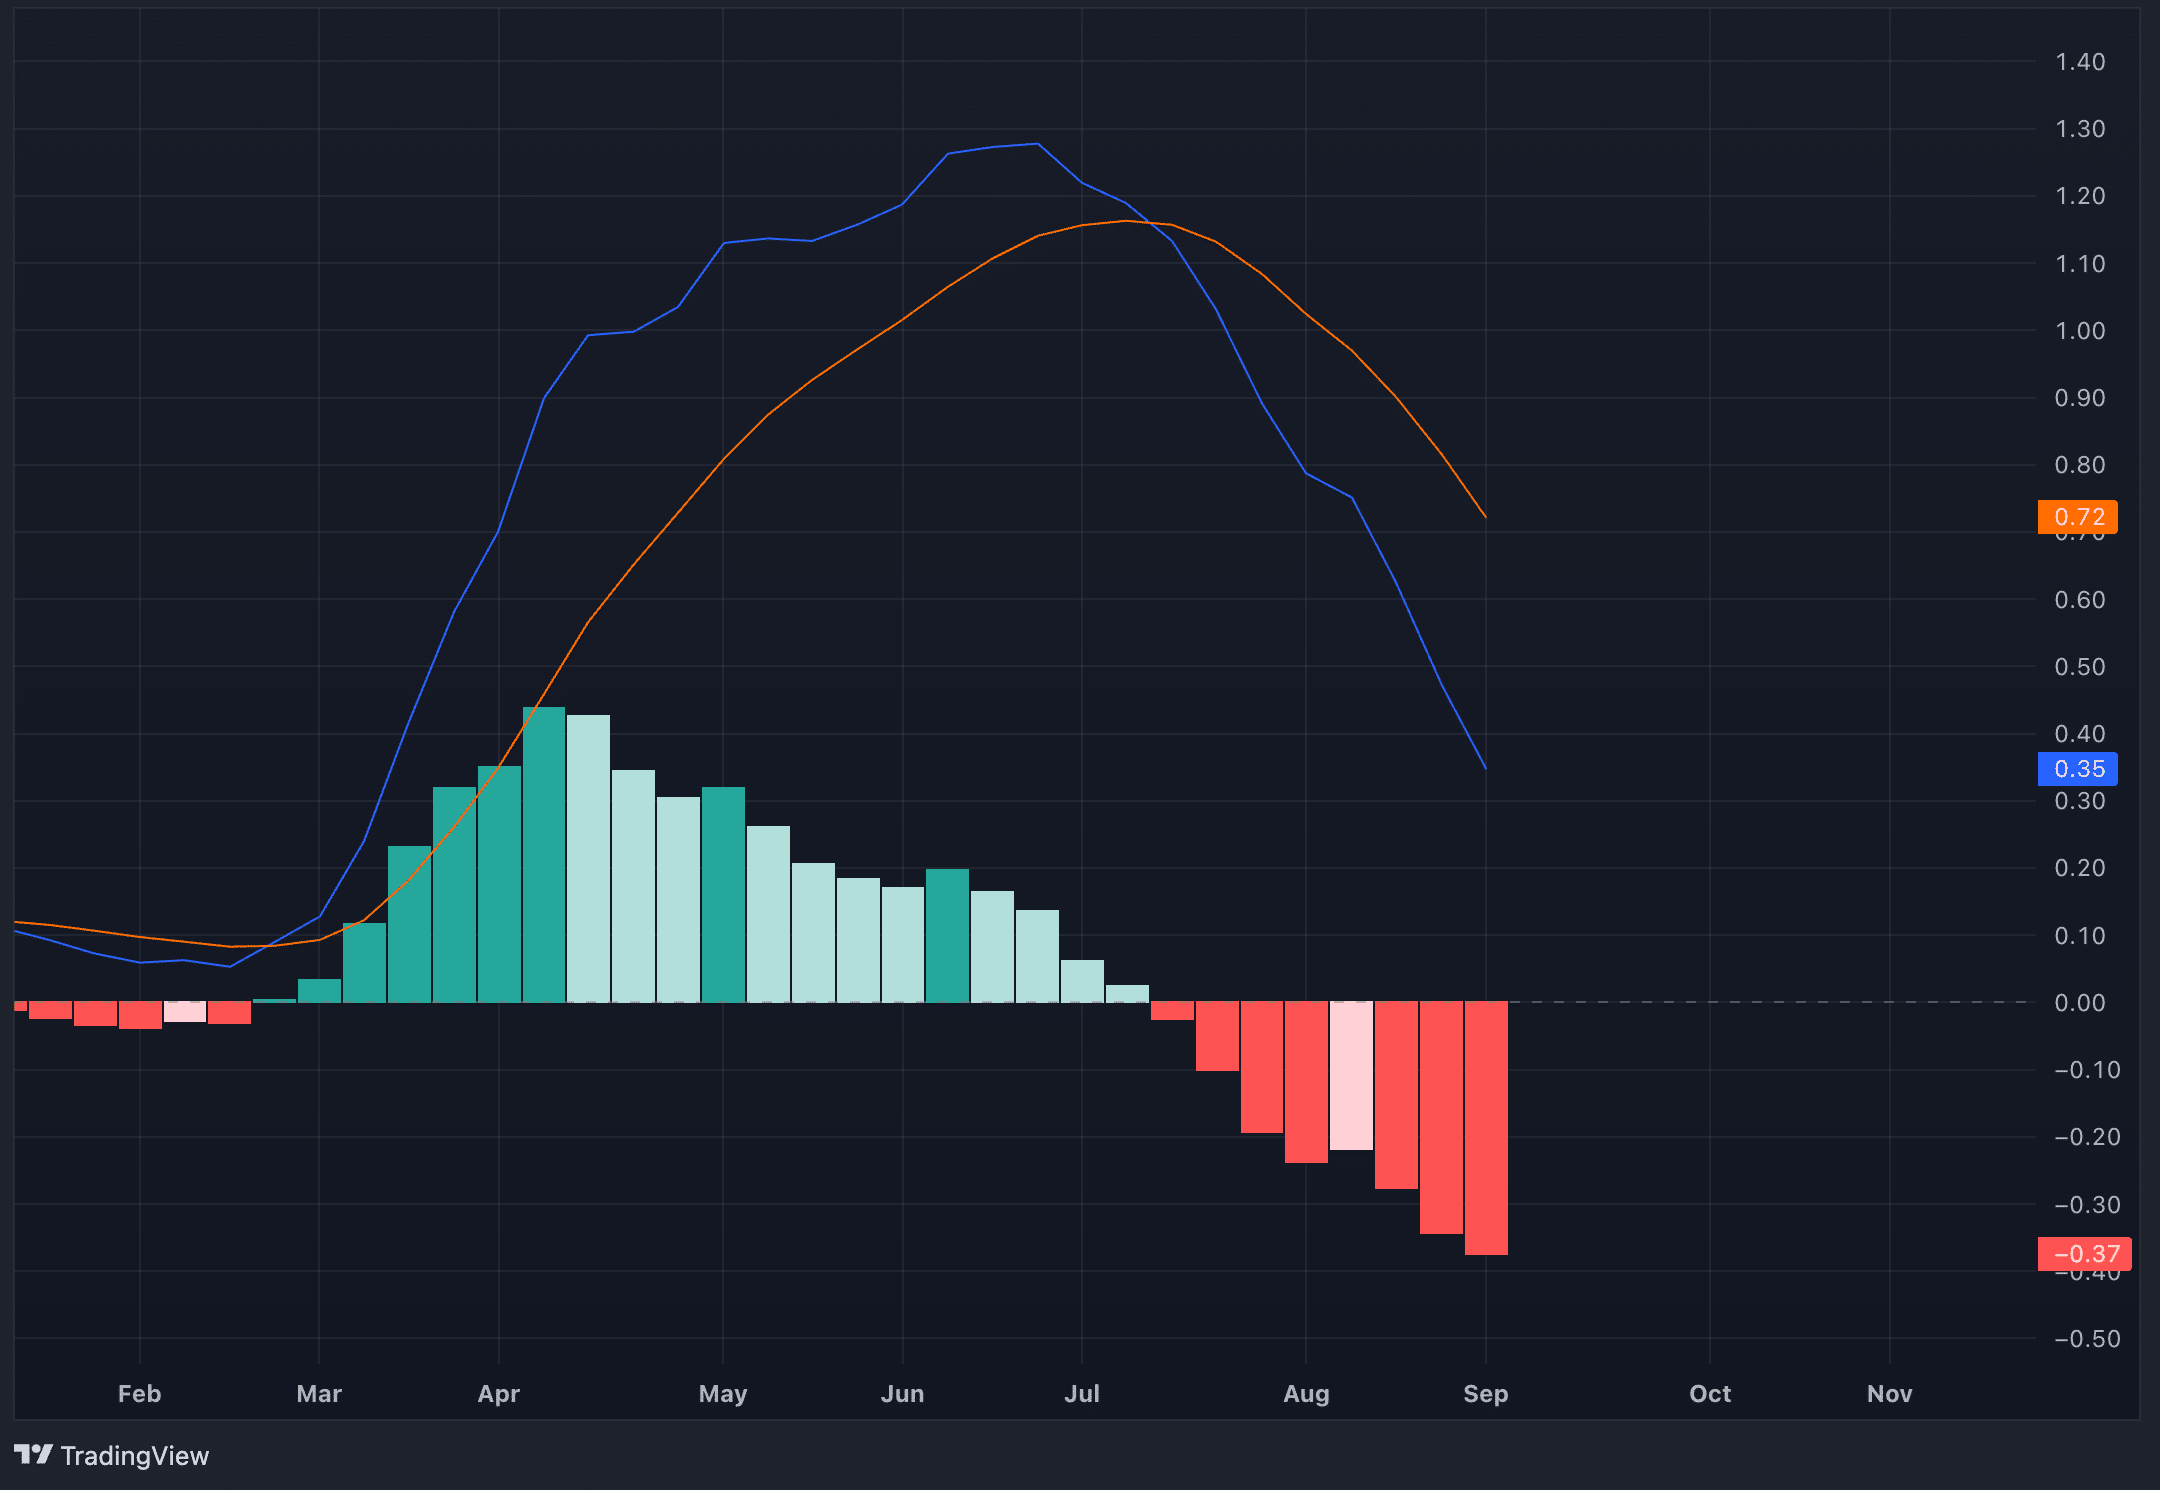Click the Jul date label on time axis
The width and height of the screenshot is (2160, 1490).
(1082, 1394)
